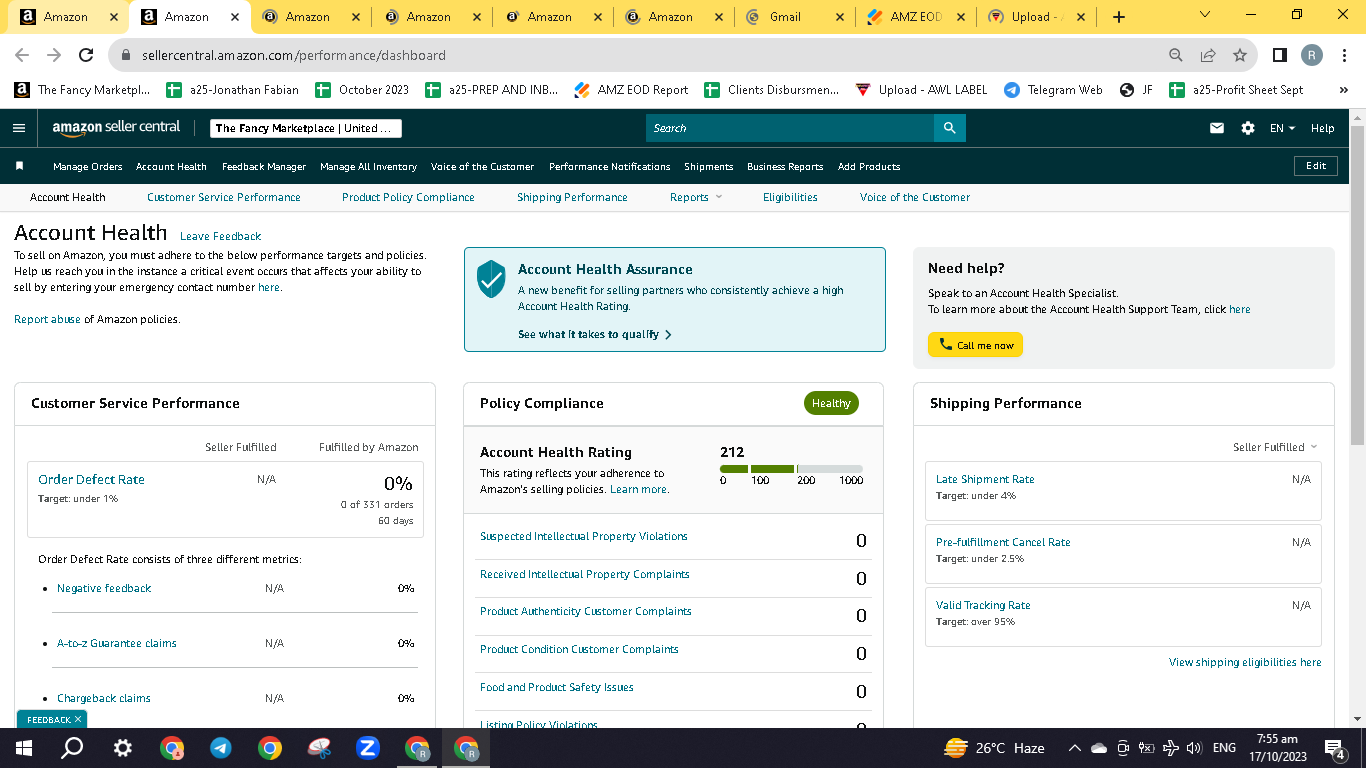1366x768 pixels.
Task: Open the messages envelope icon
Action: pos(1217,128)
